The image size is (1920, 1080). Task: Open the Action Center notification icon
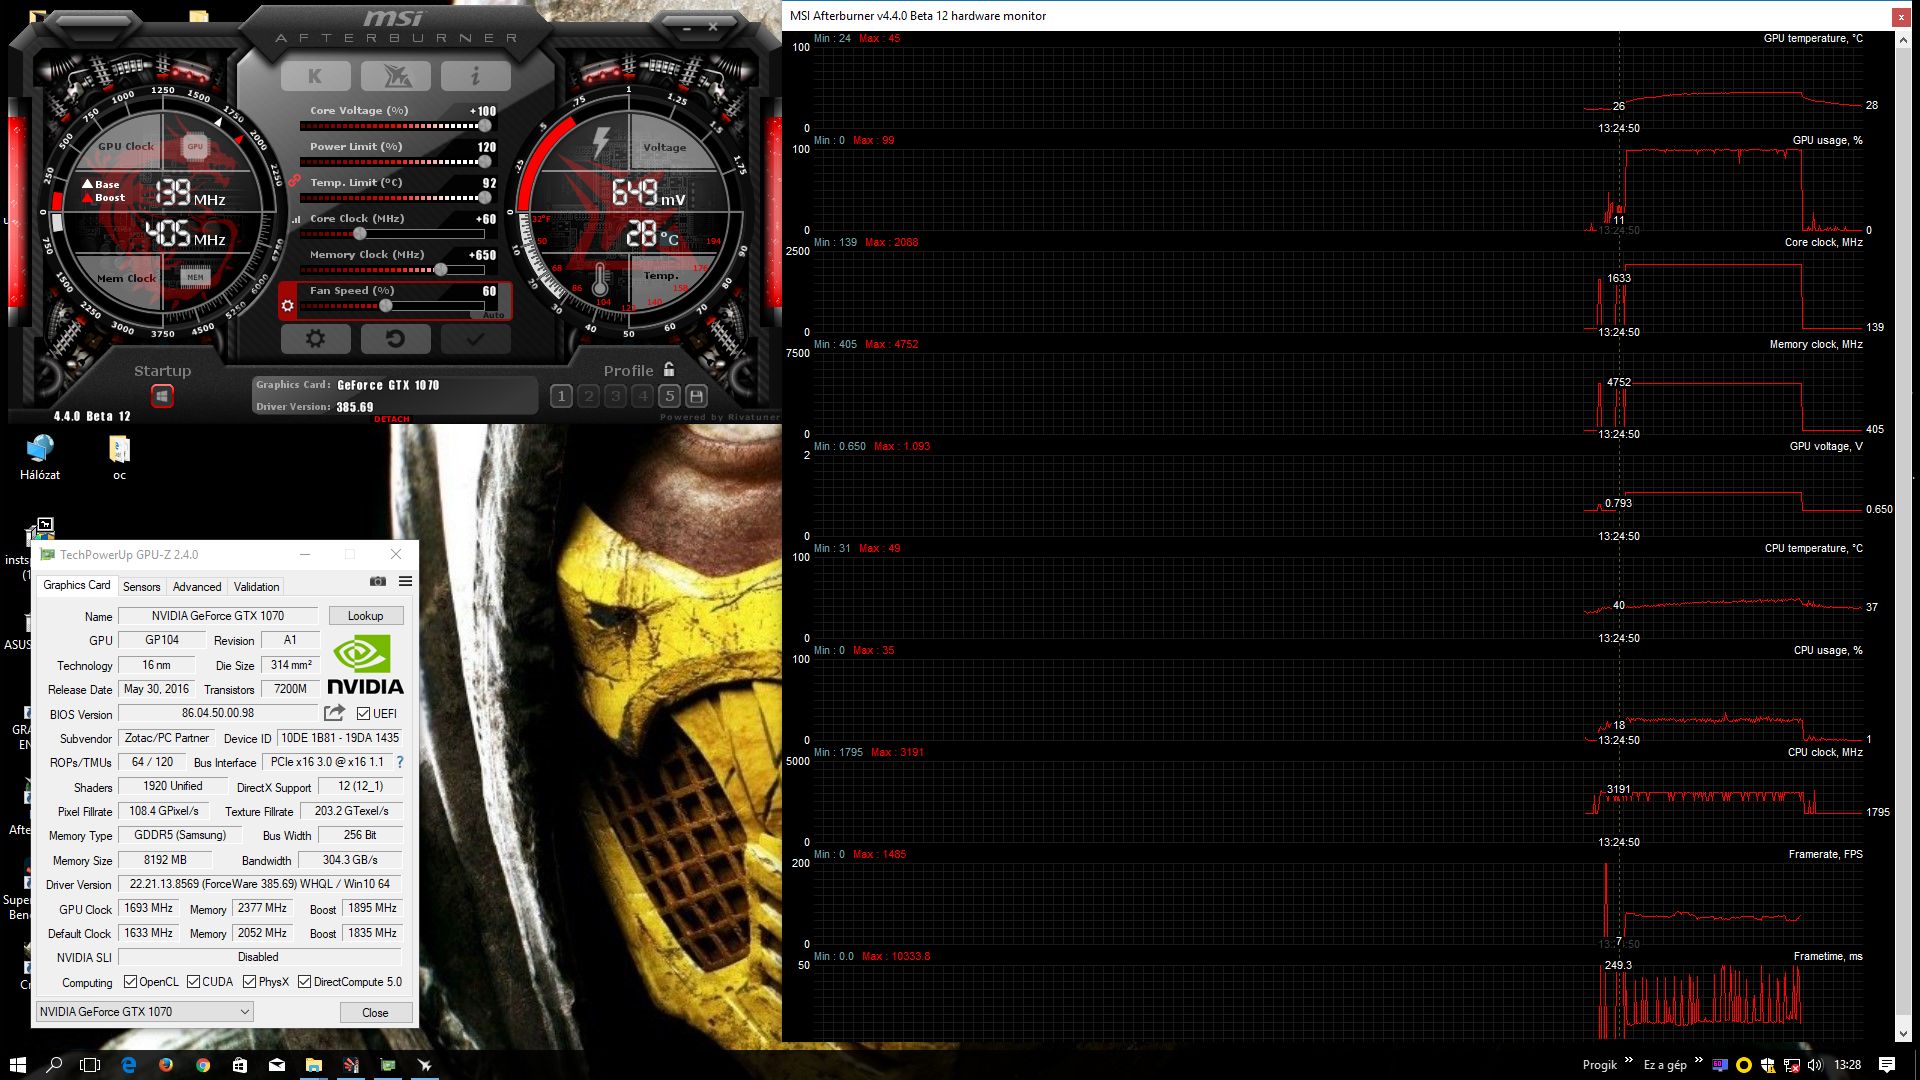pyautogui.click(x=1887, y=1065)
